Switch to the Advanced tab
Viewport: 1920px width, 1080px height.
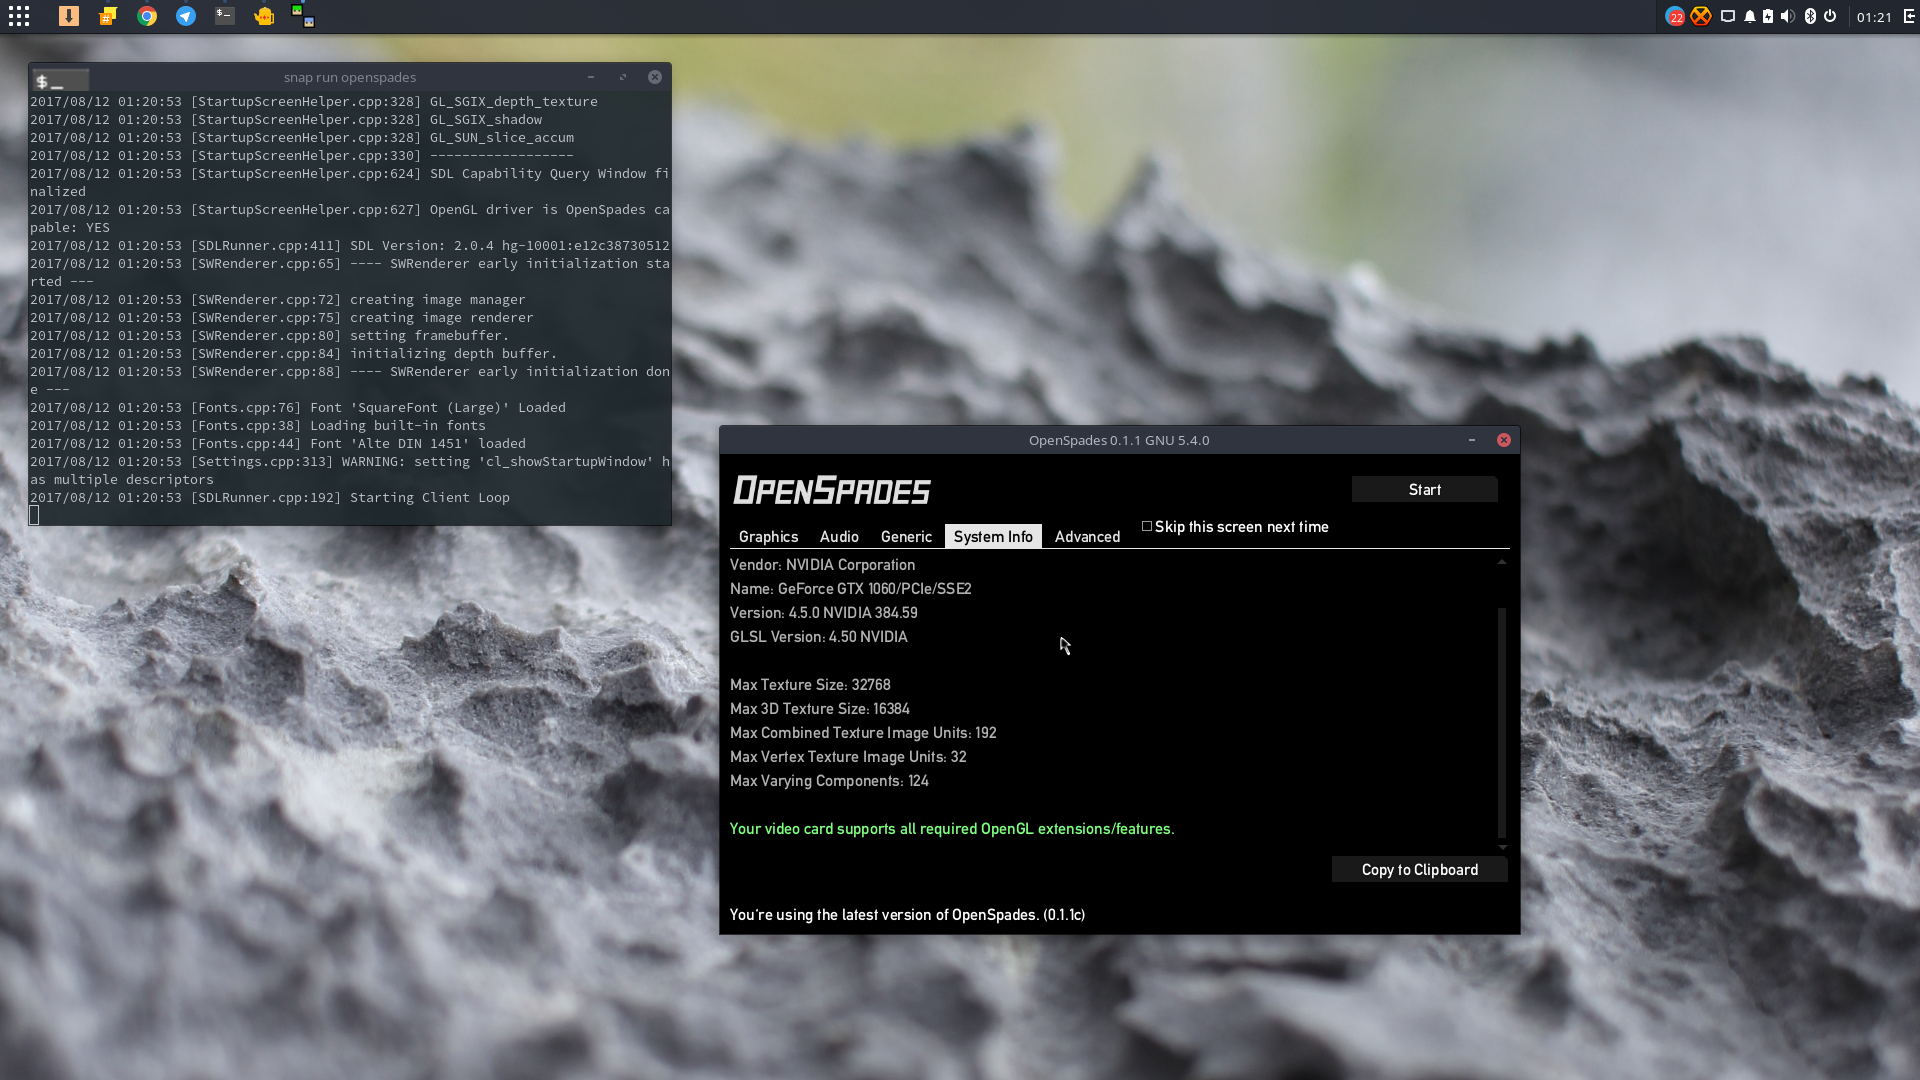pyautogui.click(x=1087, y=537)
